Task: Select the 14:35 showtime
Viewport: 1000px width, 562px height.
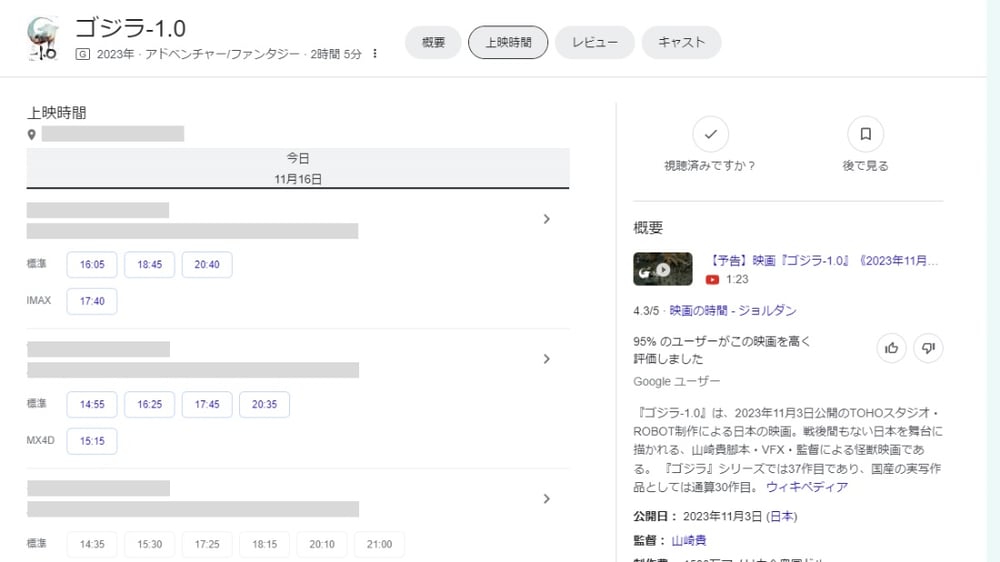Action: (92, 544)
